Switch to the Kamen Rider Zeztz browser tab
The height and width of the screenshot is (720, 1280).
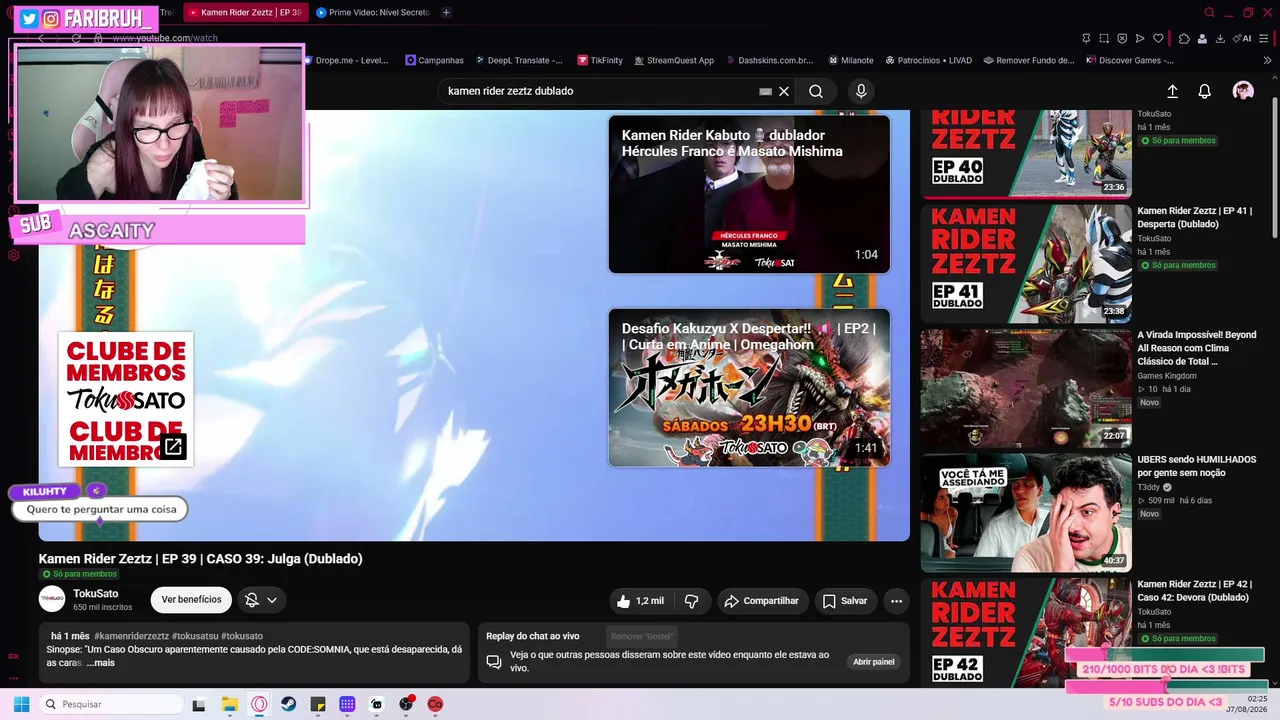[x=245, y=12]
